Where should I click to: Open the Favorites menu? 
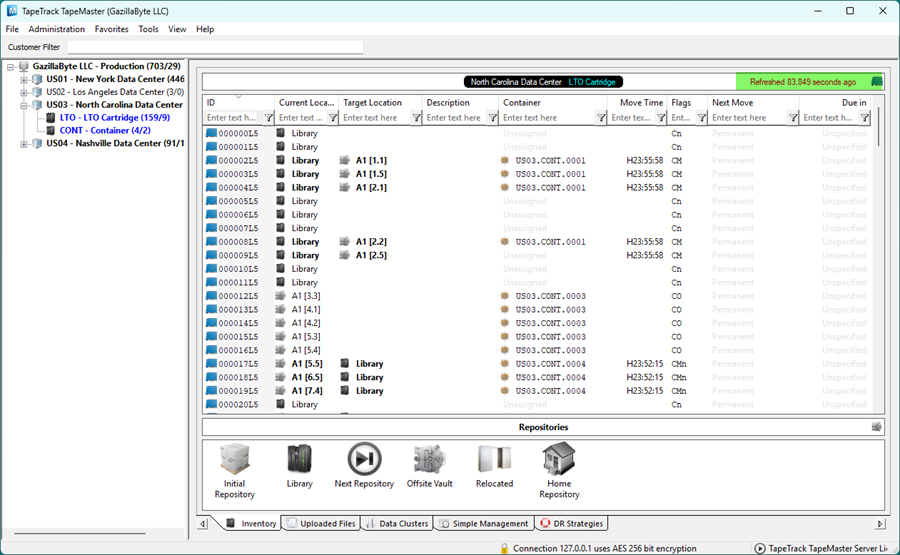(x=111, y=29)
